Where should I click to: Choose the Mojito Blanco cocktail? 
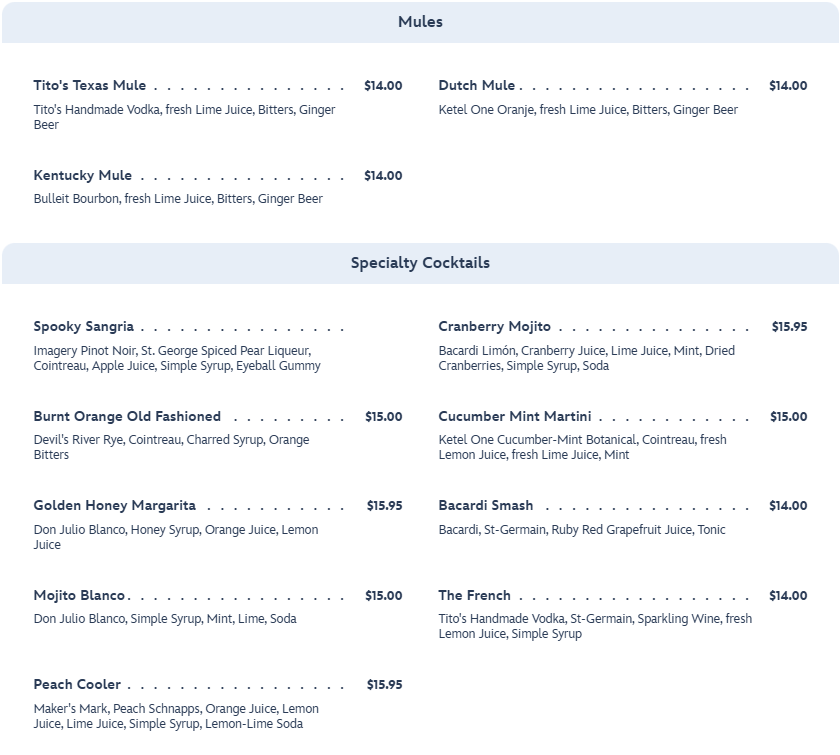(x=80, y=596)
